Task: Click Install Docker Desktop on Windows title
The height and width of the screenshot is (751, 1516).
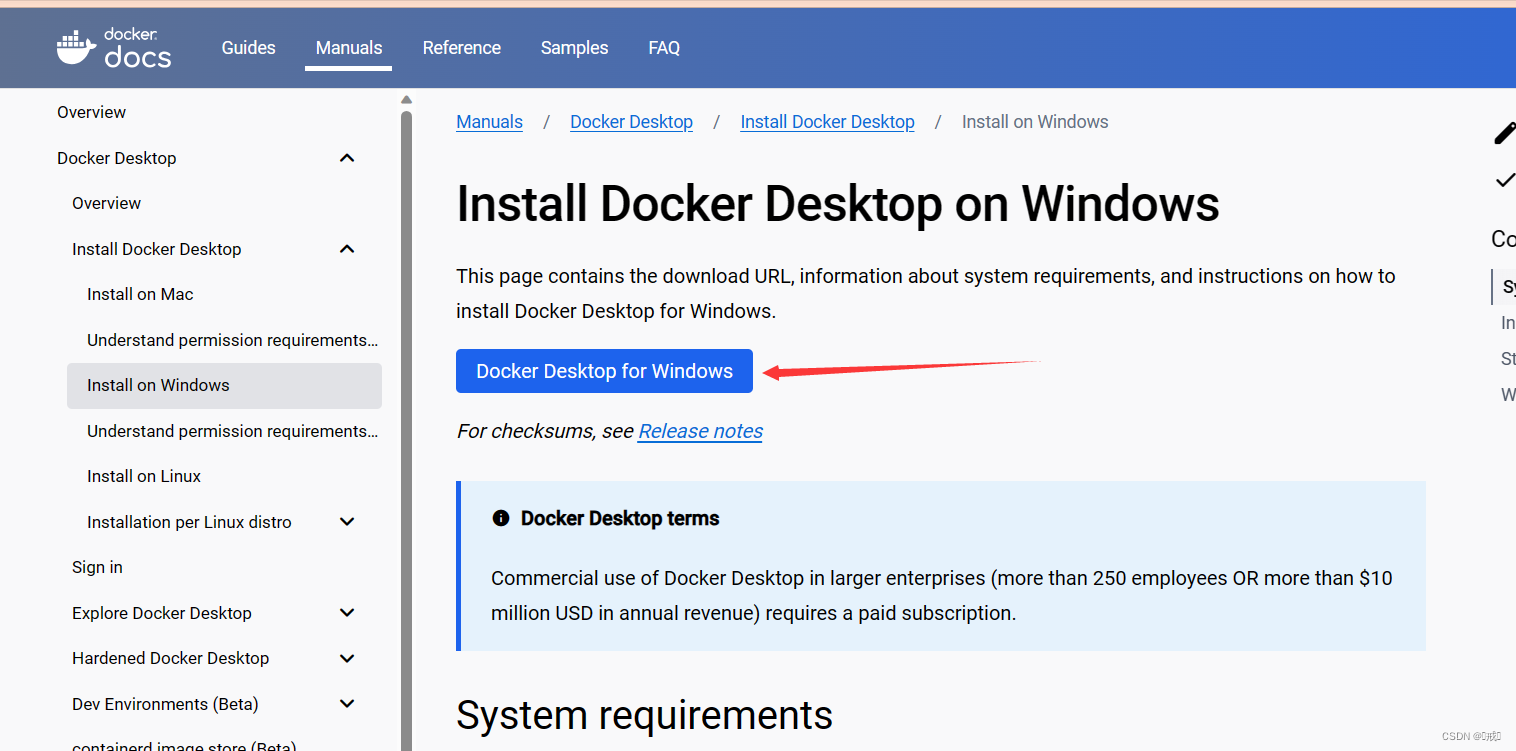Action: coord(838,204)
